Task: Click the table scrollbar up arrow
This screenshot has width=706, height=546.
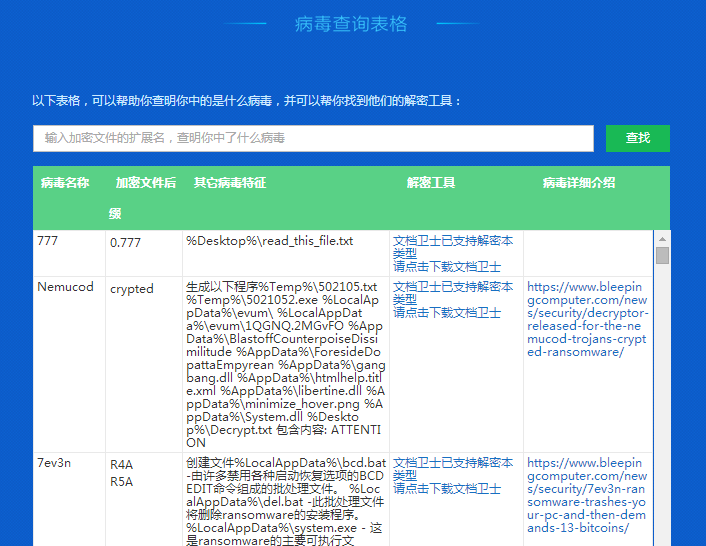Action: click(662, 239)
